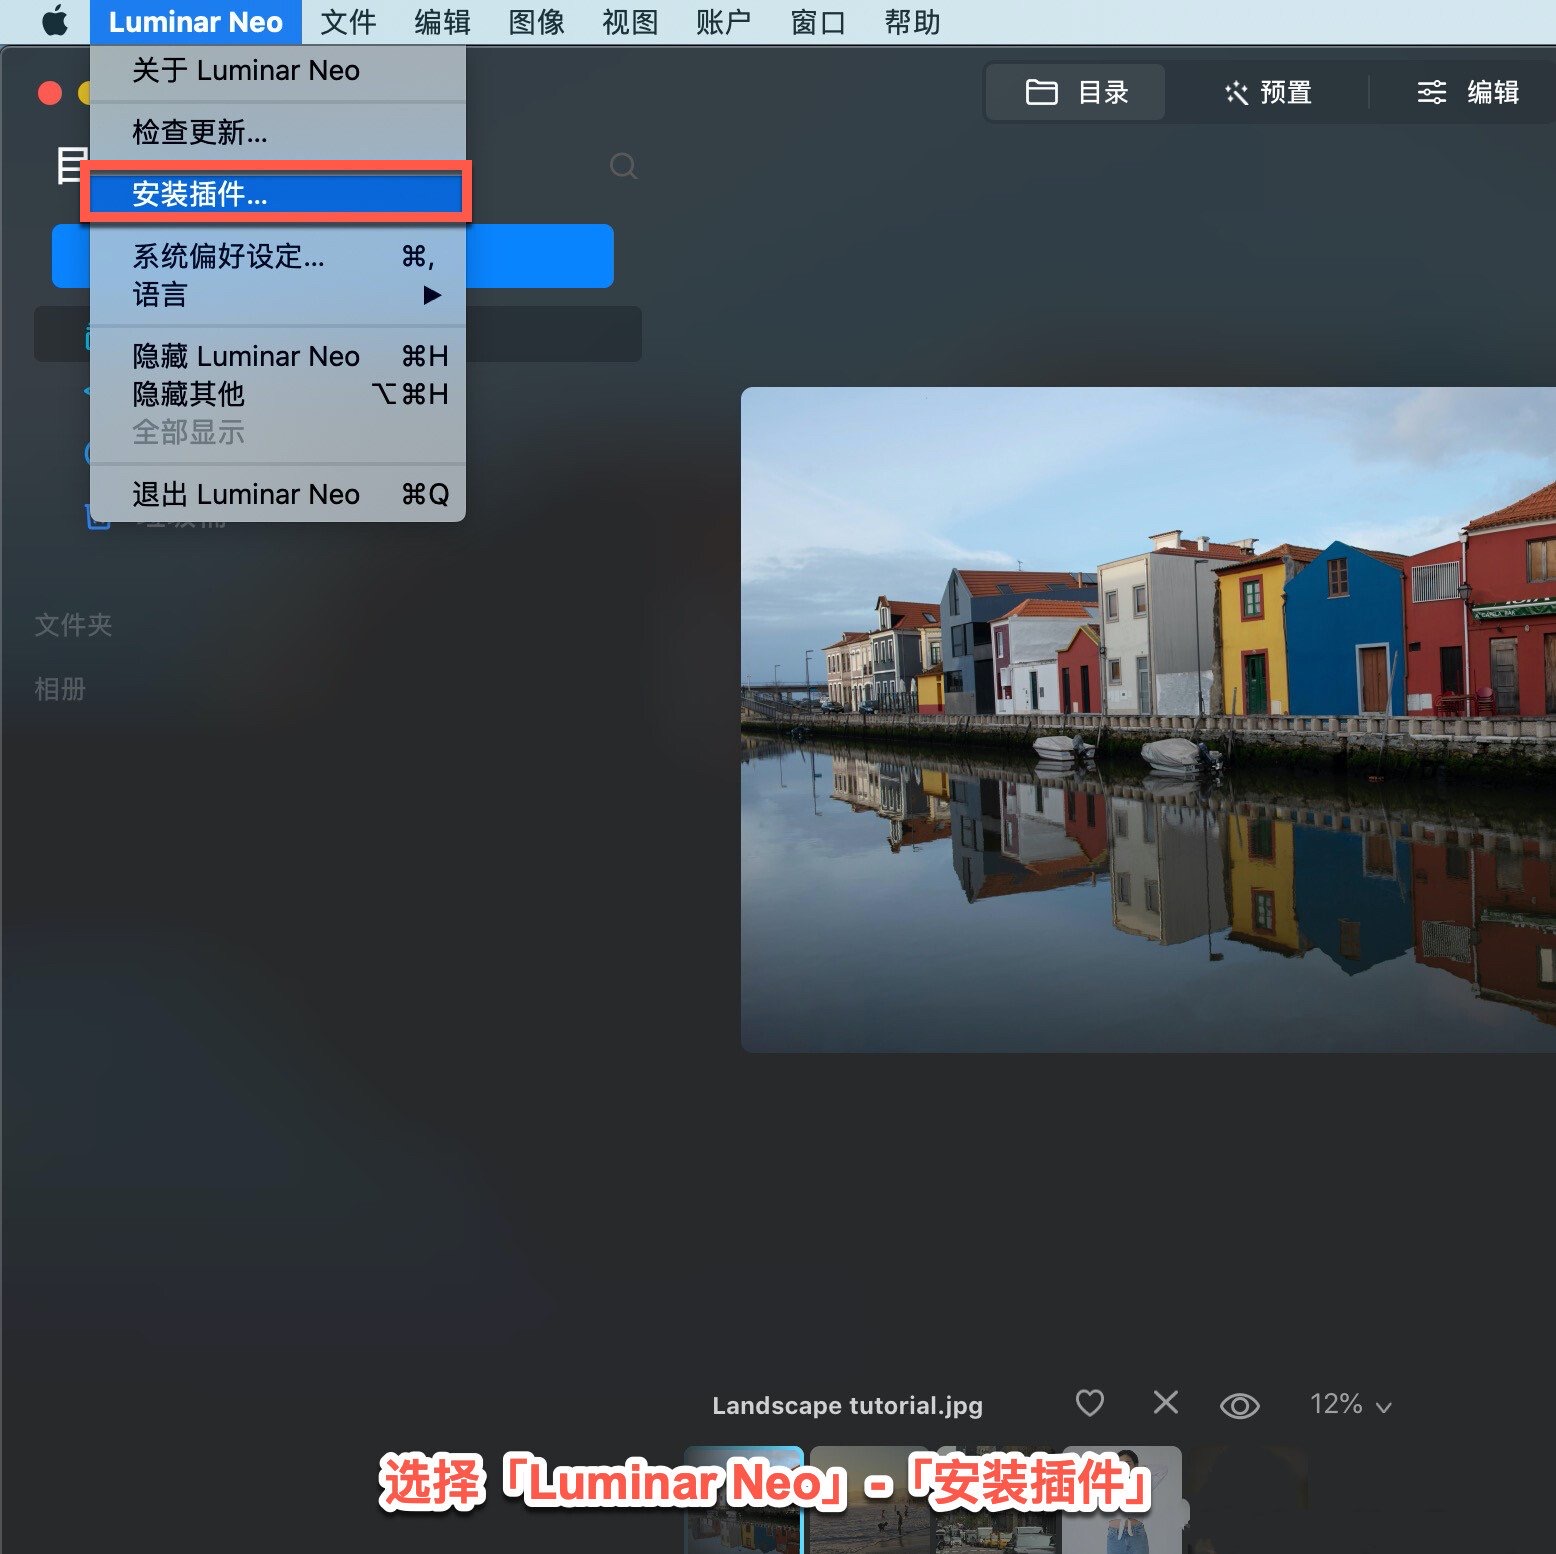Select the first filmstrip thumbnail

pyautogui.click(x=743, y=1499)
